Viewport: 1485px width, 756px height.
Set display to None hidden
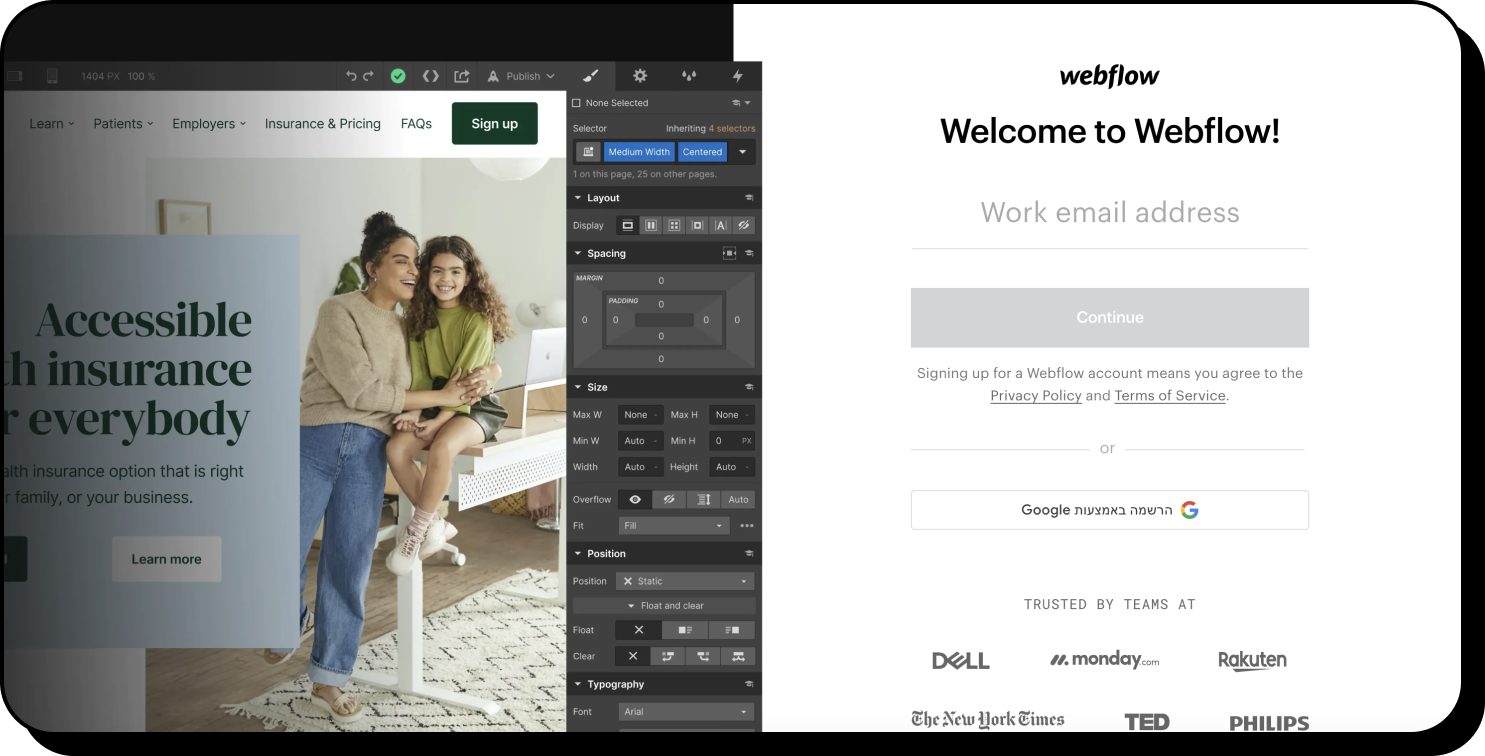pos(743,225)
